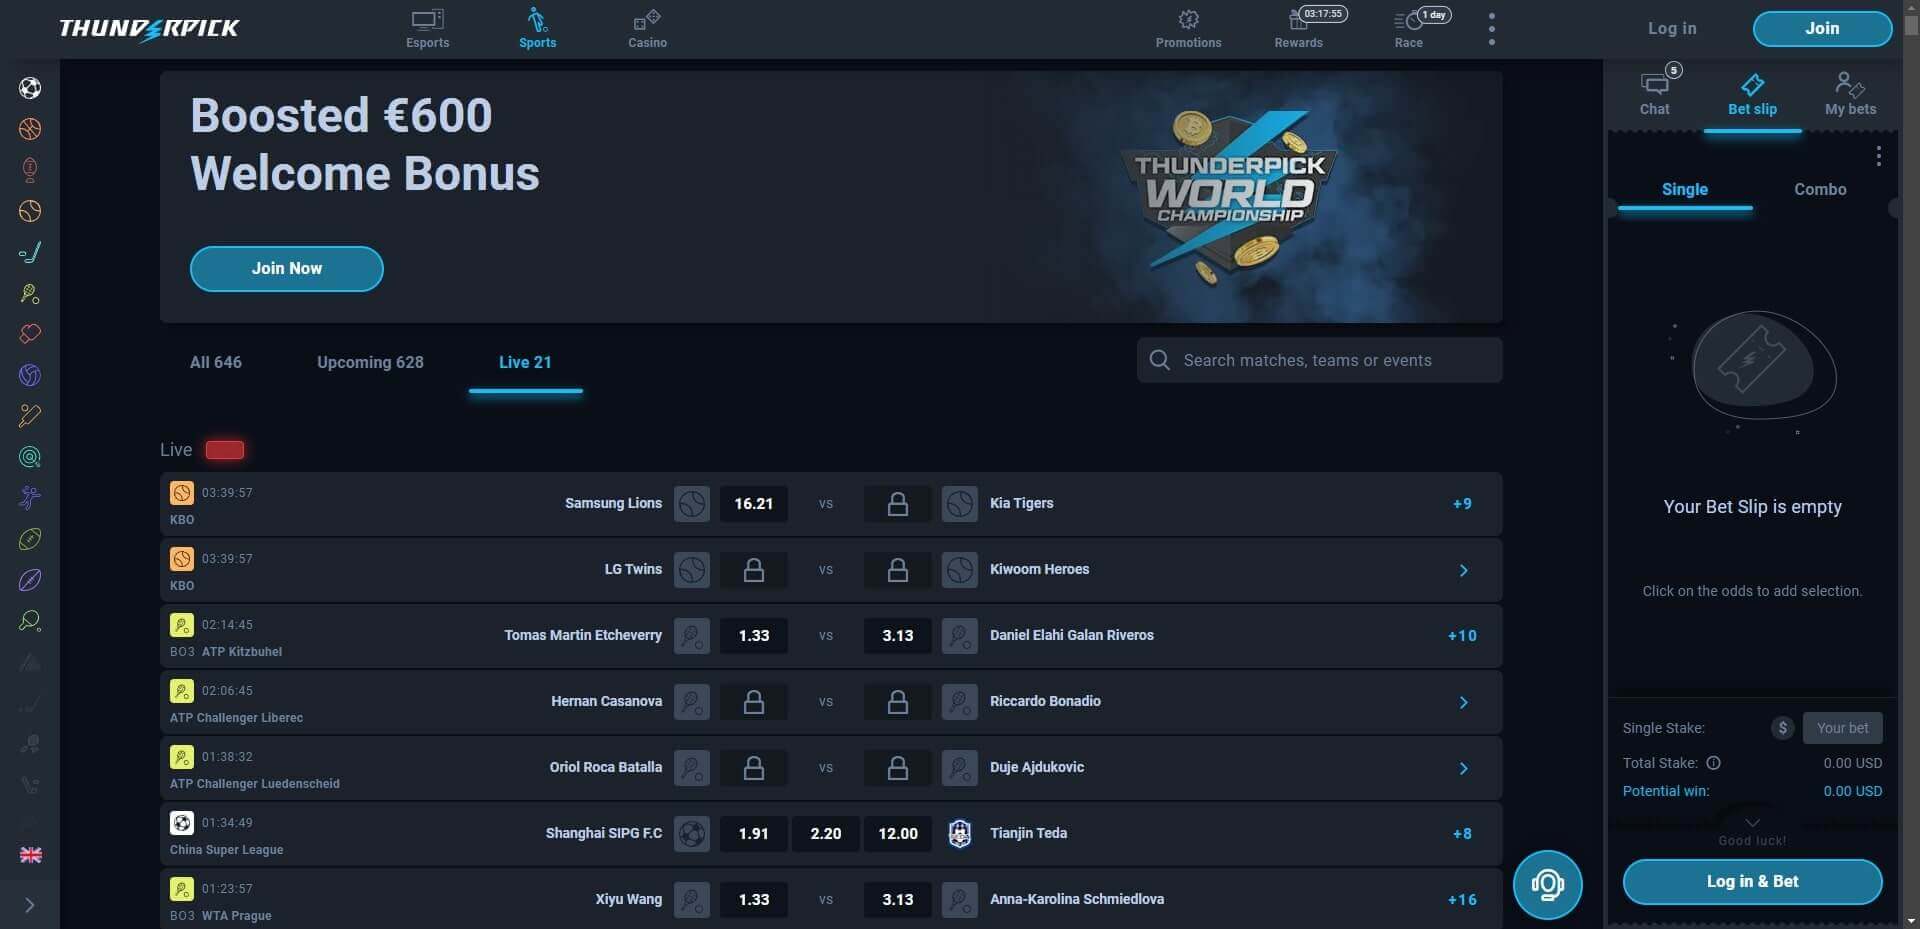Open the basketball sport in the sidebar

(x=30, y=129)
